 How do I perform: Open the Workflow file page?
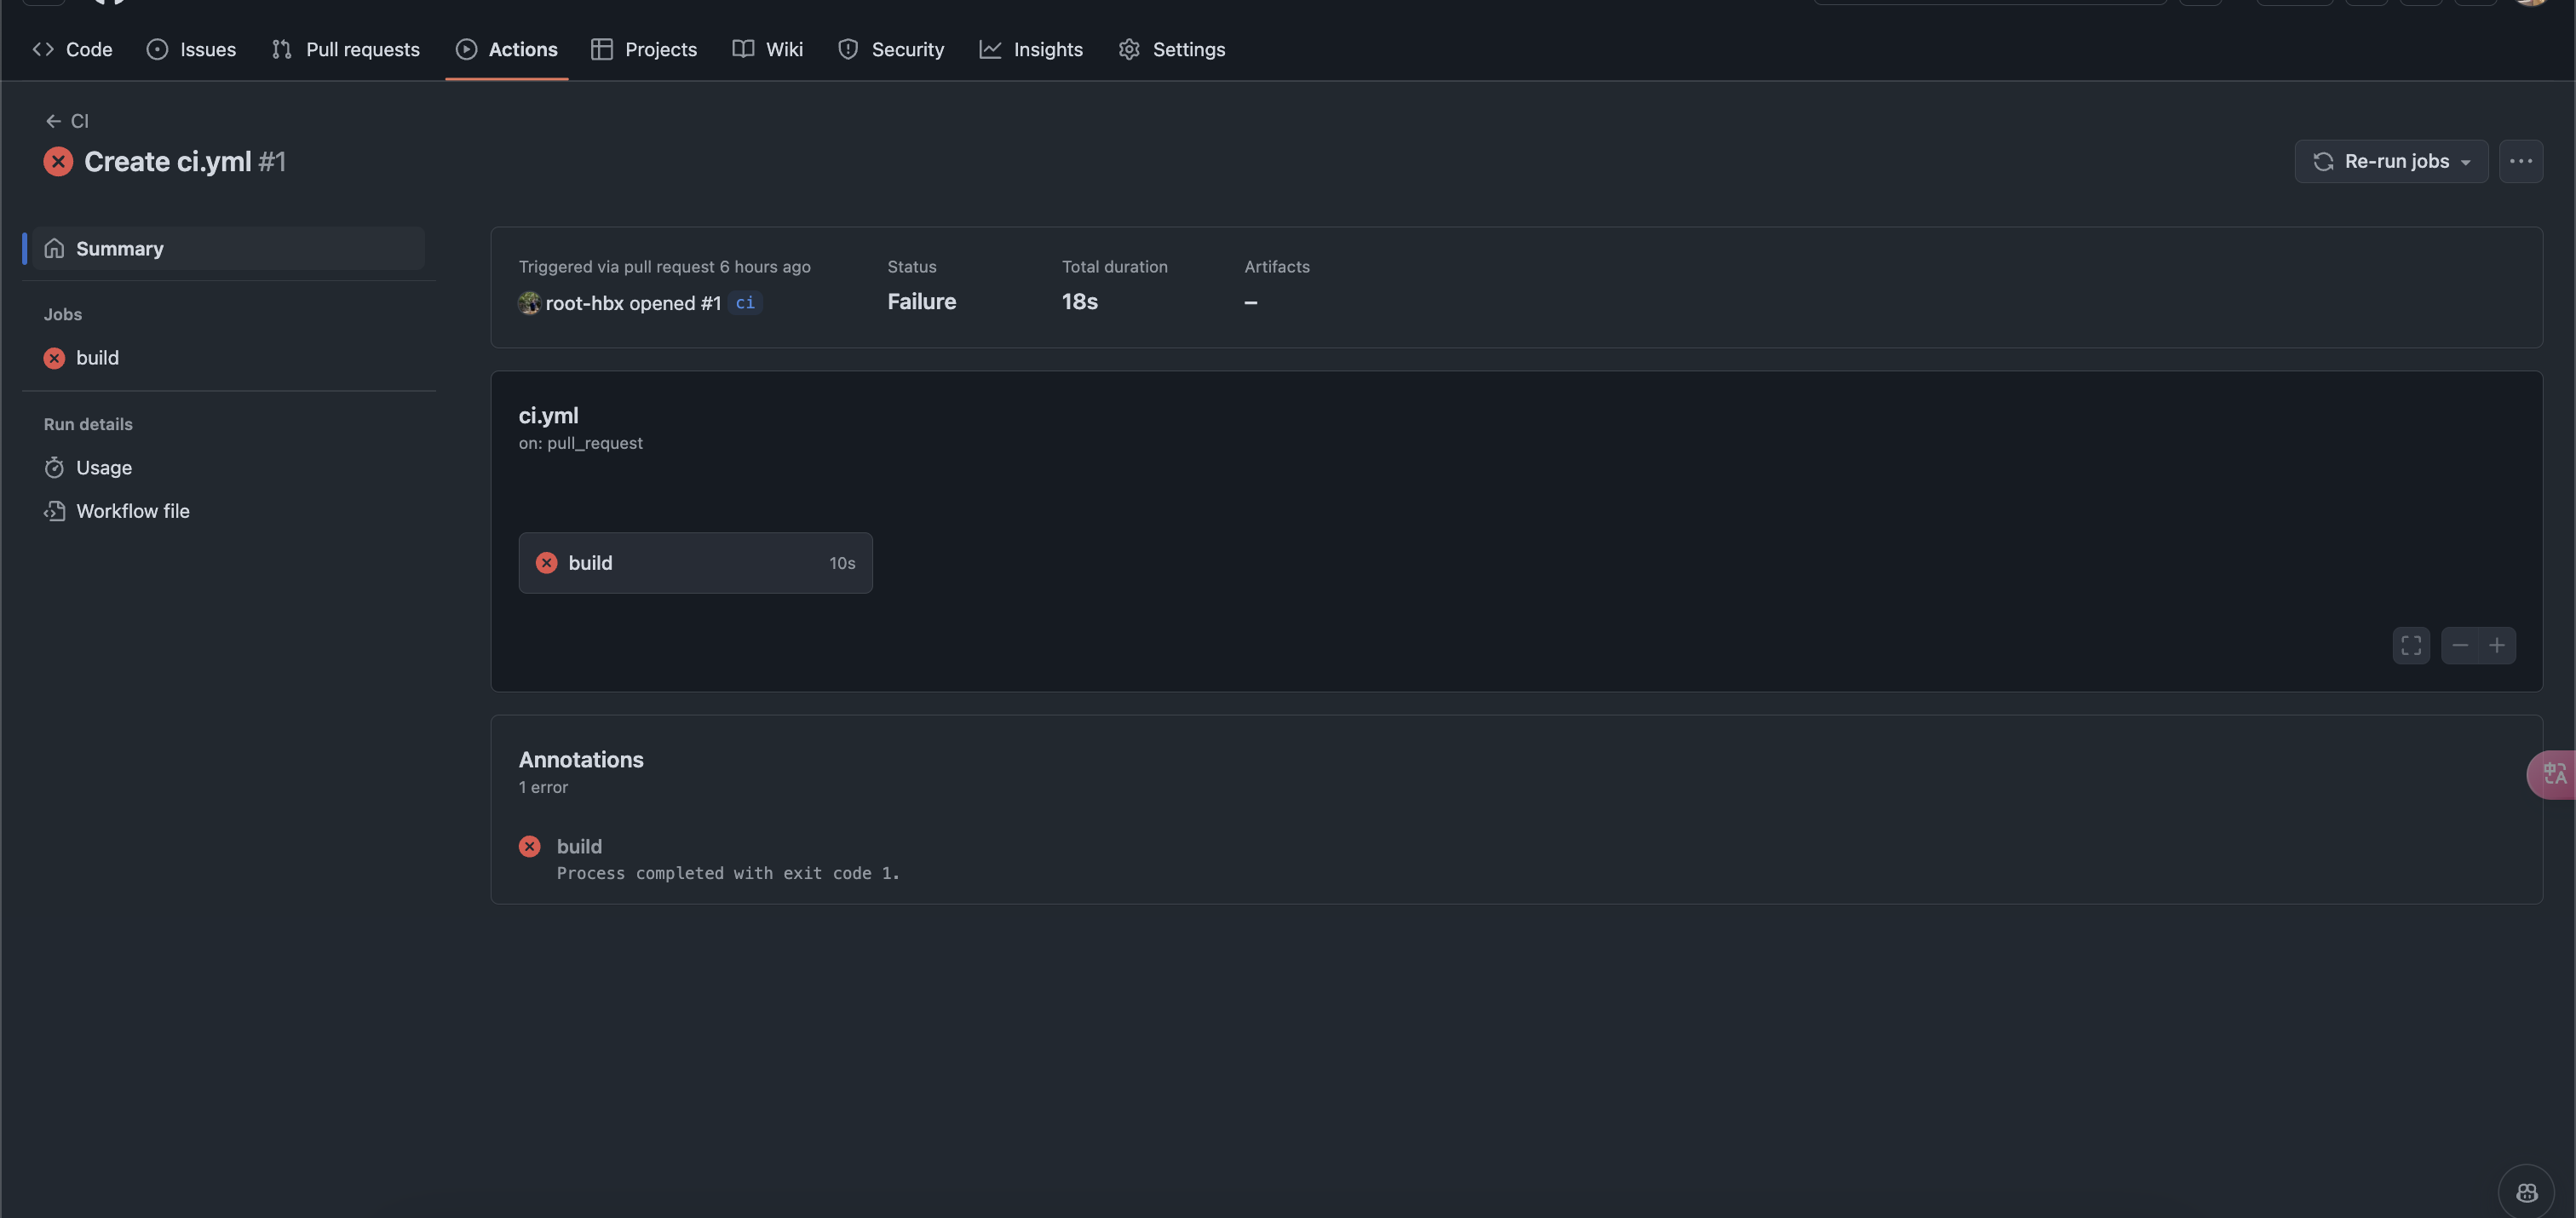[132, 511]
